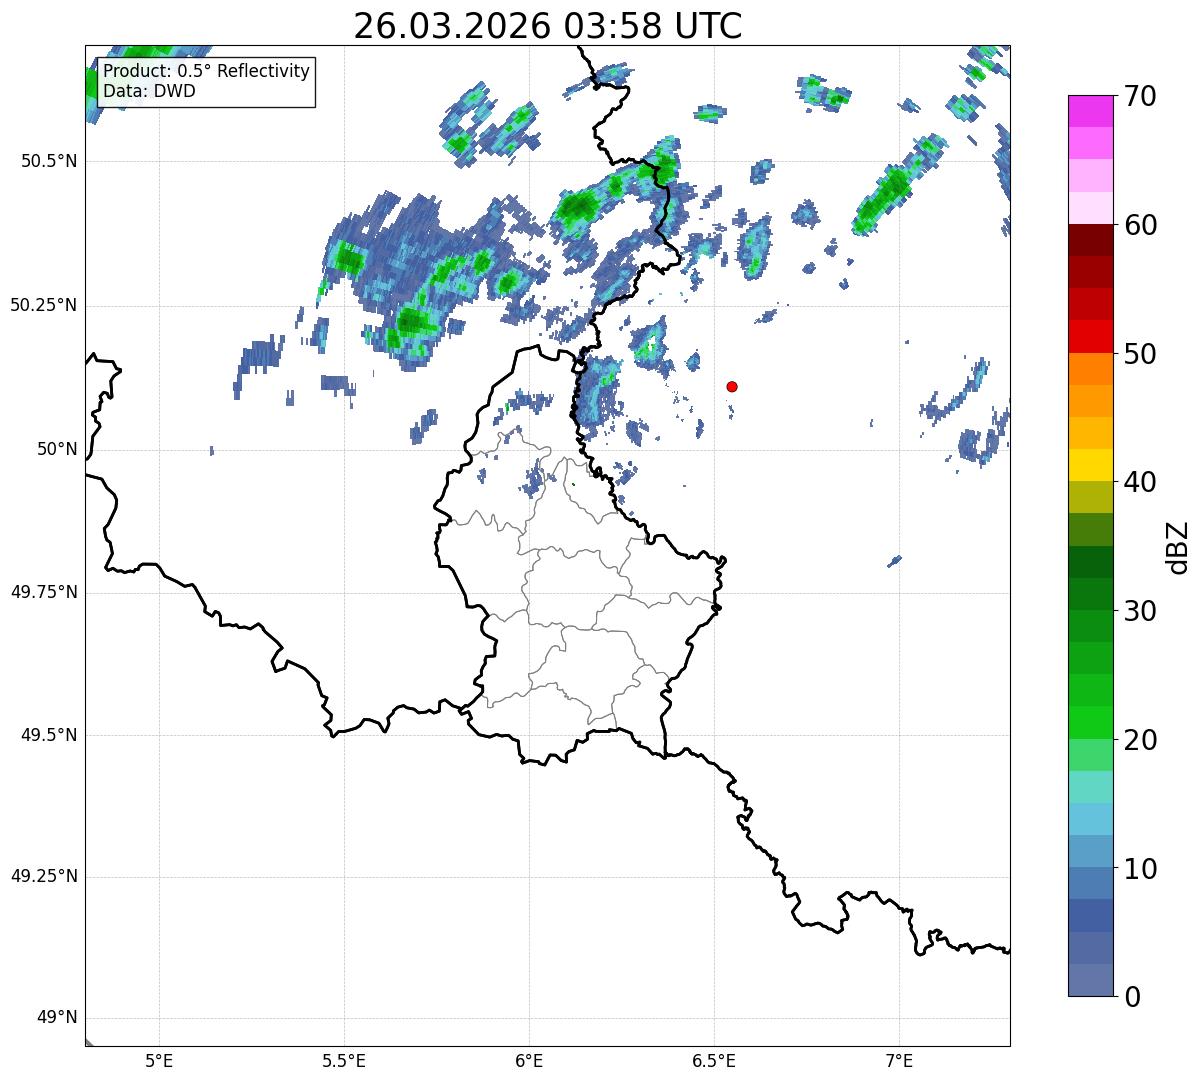The height and width of the screenshot is (1081, 1202).
Task: Select the 49.75°N latitude label
Action: coord(44,592)
